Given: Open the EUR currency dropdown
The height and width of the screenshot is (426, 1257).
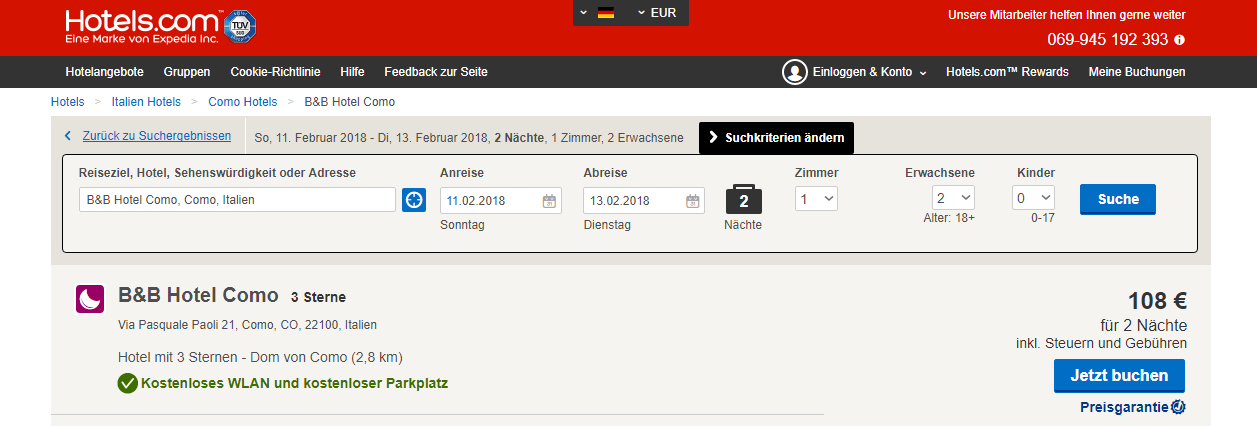Looking at the screenshot, I should [x=657, y=13].
